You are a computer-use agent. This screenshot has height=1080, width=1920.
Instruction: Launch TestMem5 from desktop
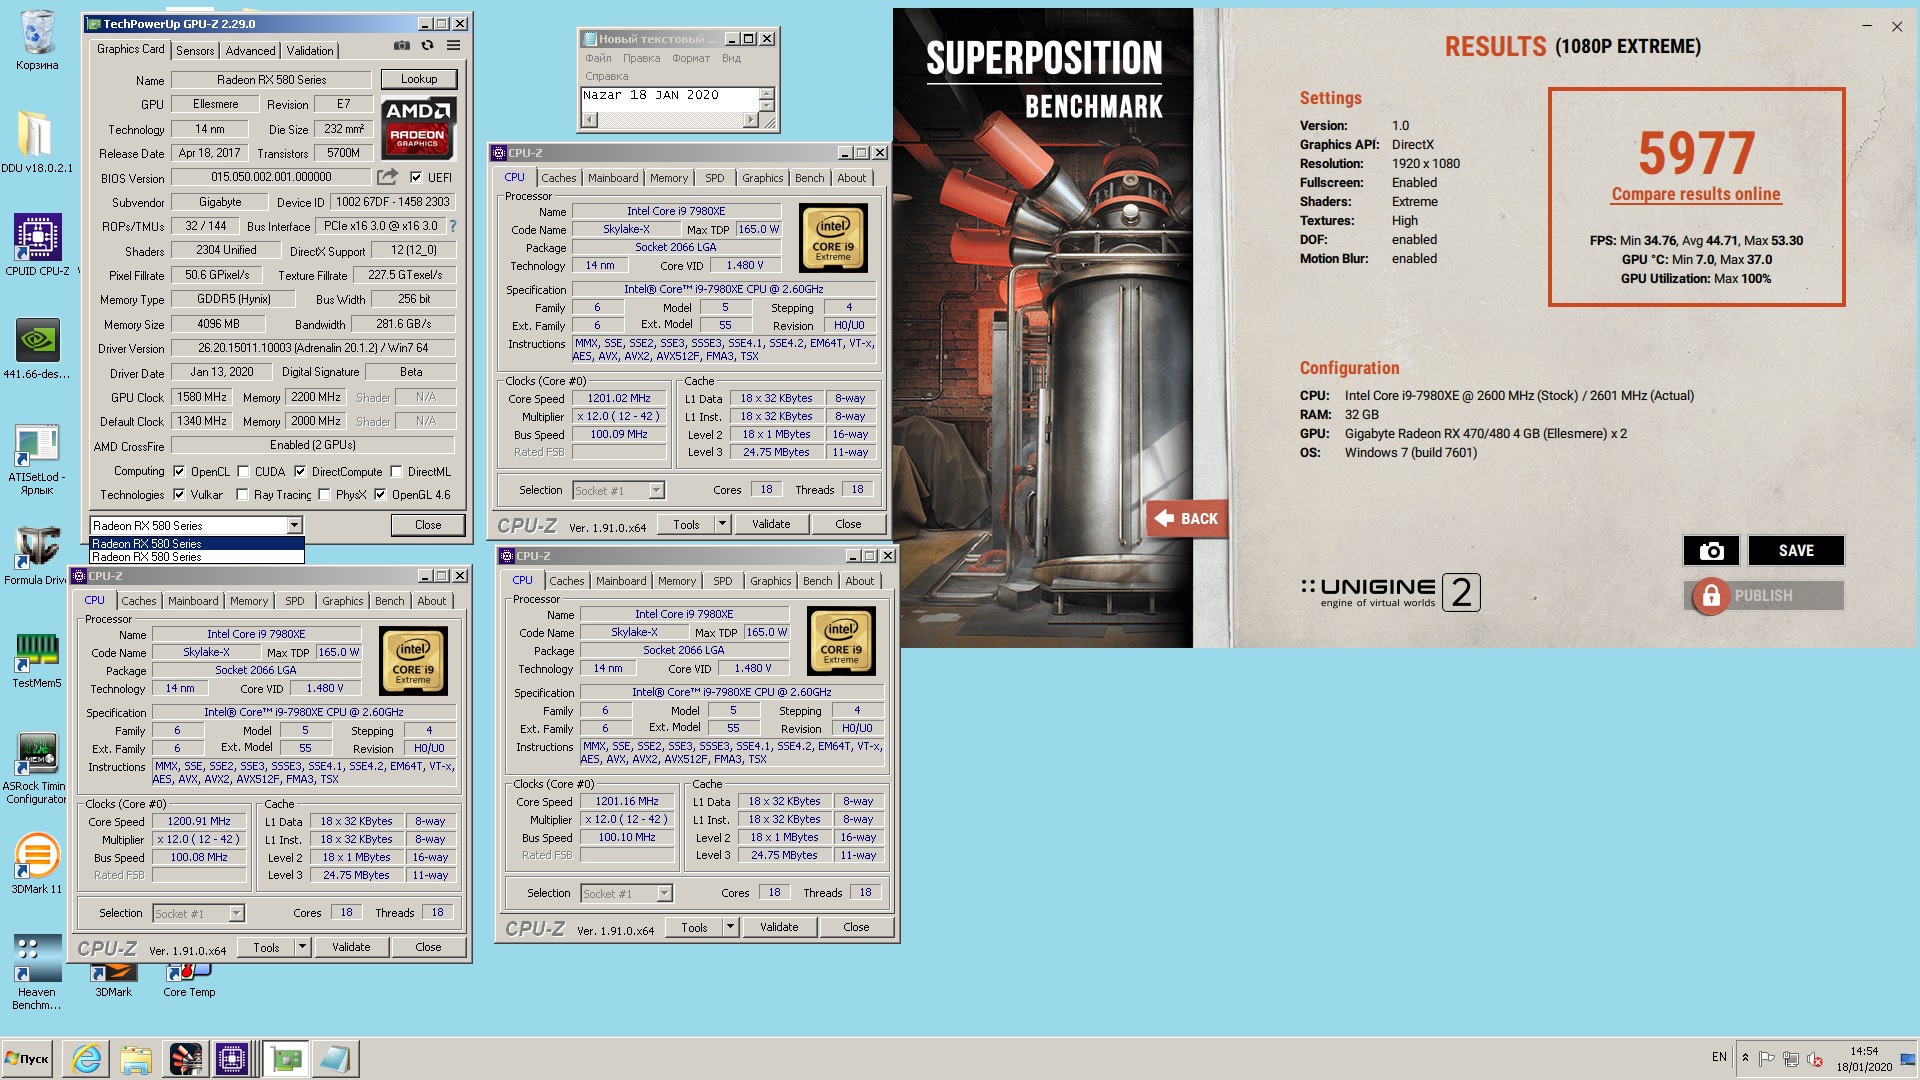coord(37,660)
